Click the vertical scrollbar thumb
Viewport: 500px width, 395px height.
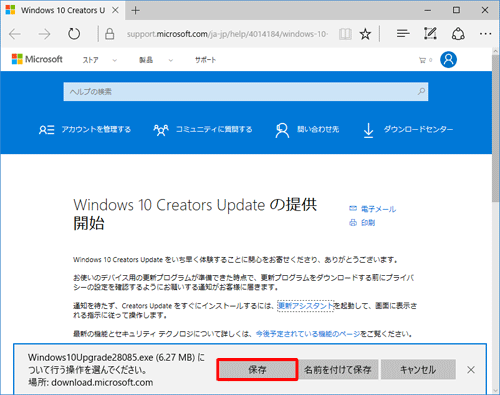tap(496, 128)
